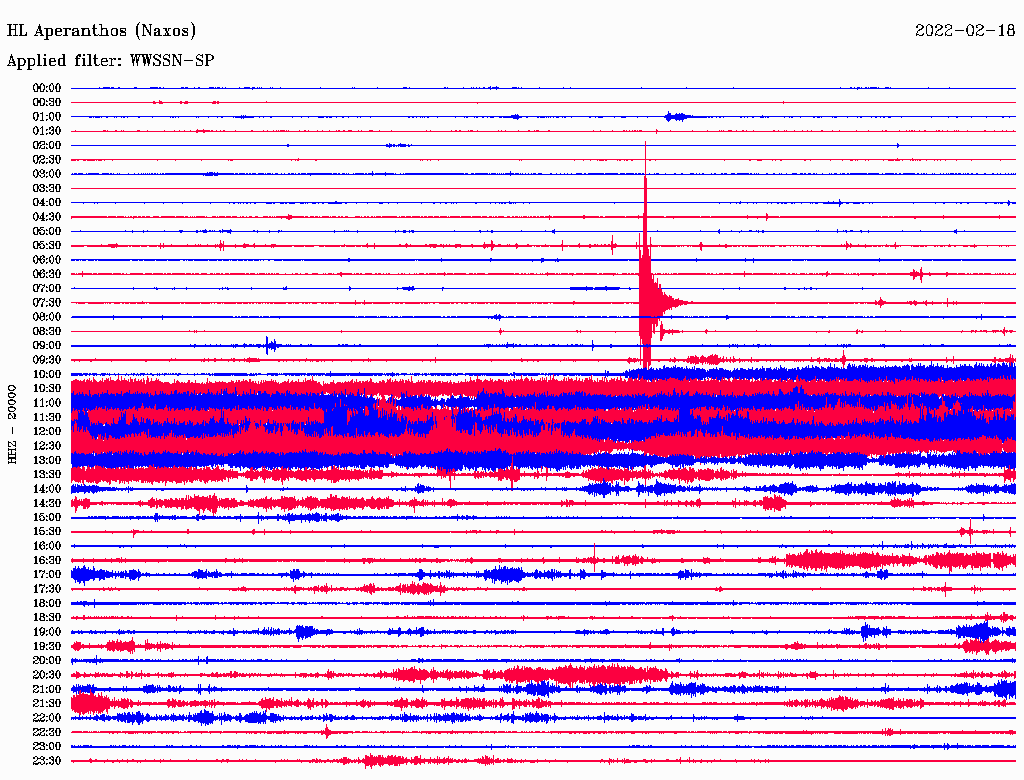
Task: Click the 21:00 time label
Action: pyautogui.click(x=47, y=690)
